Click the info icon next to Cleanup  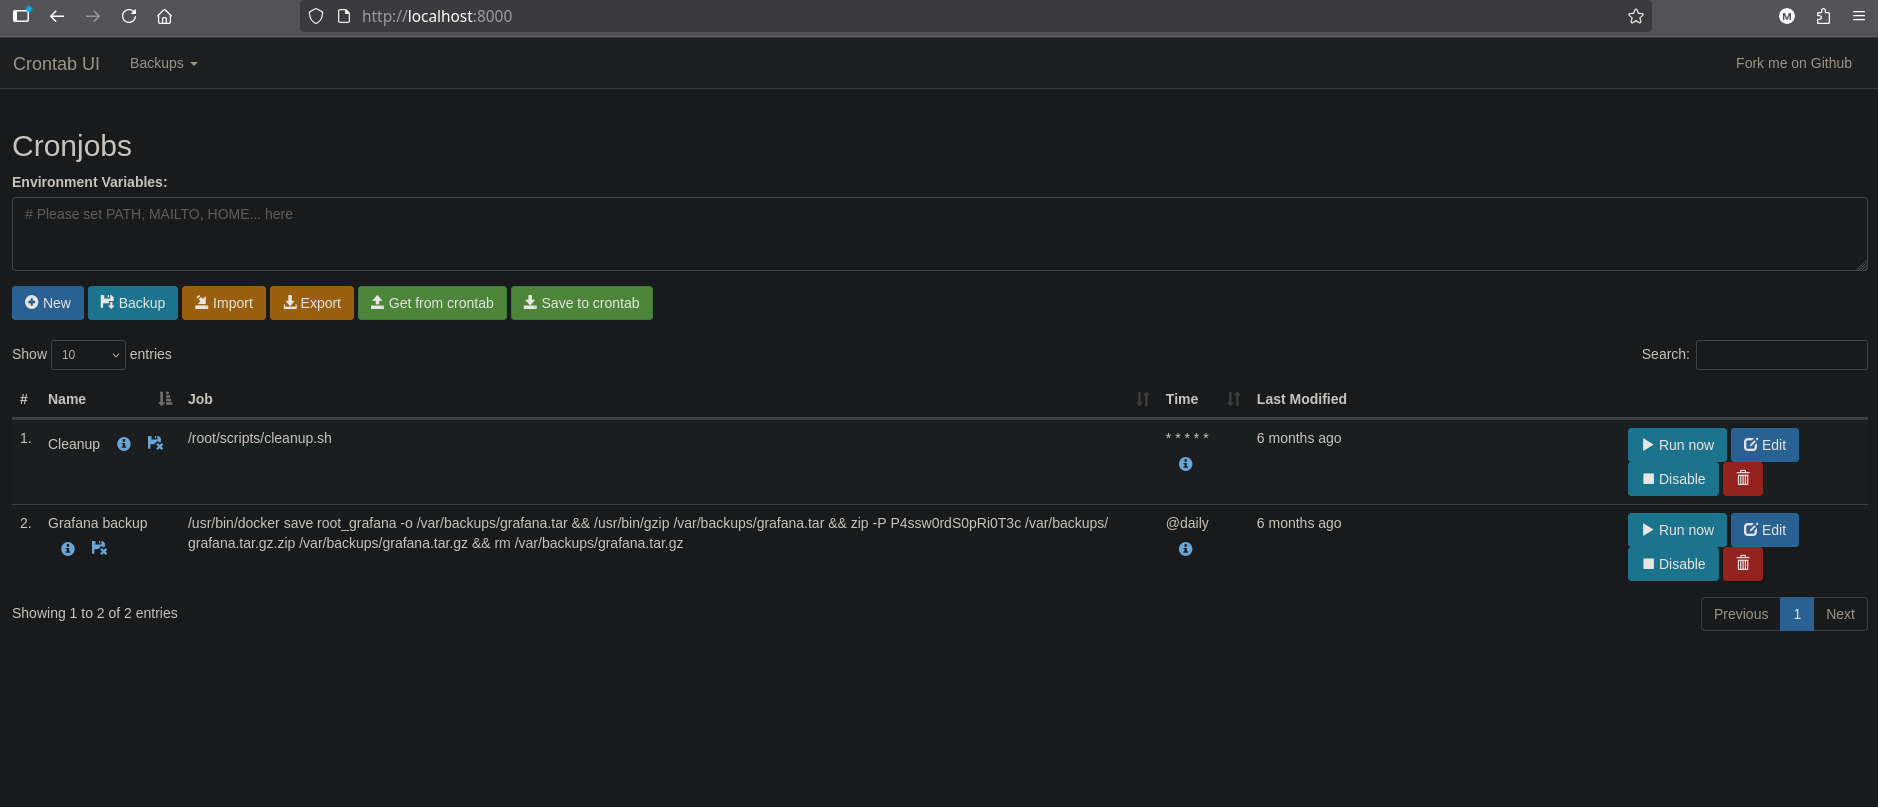point(124,444)
